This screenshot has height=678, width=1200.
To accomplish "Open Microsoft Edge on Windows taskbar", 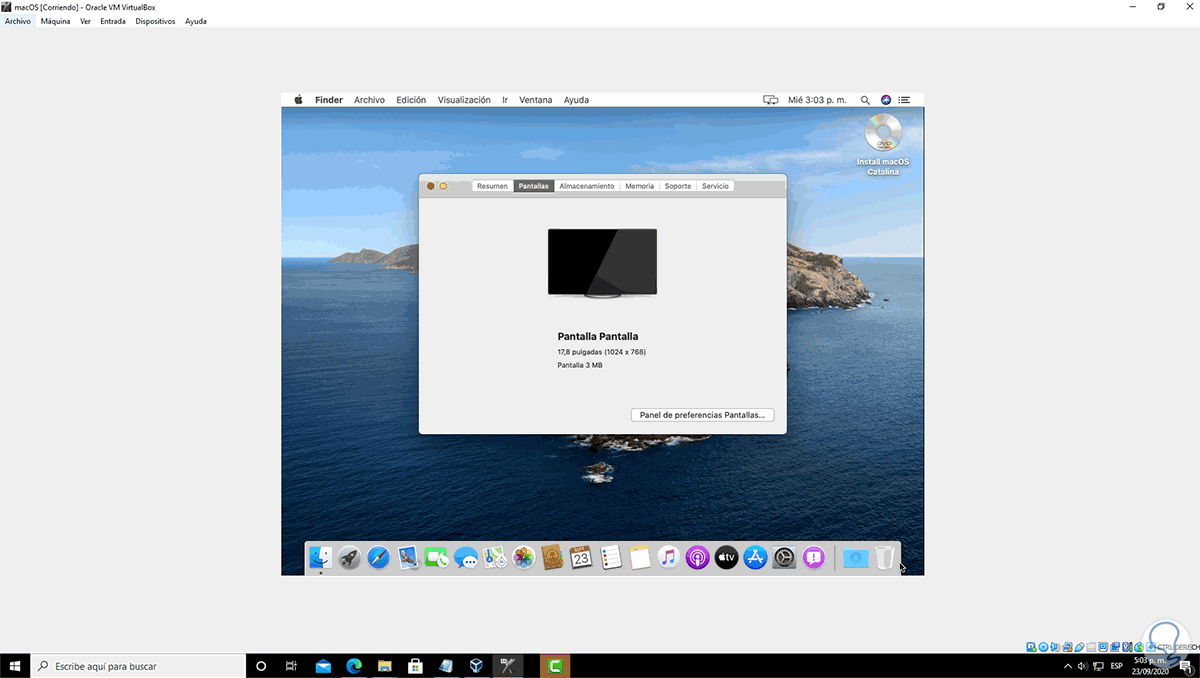I will pos(353,666).
